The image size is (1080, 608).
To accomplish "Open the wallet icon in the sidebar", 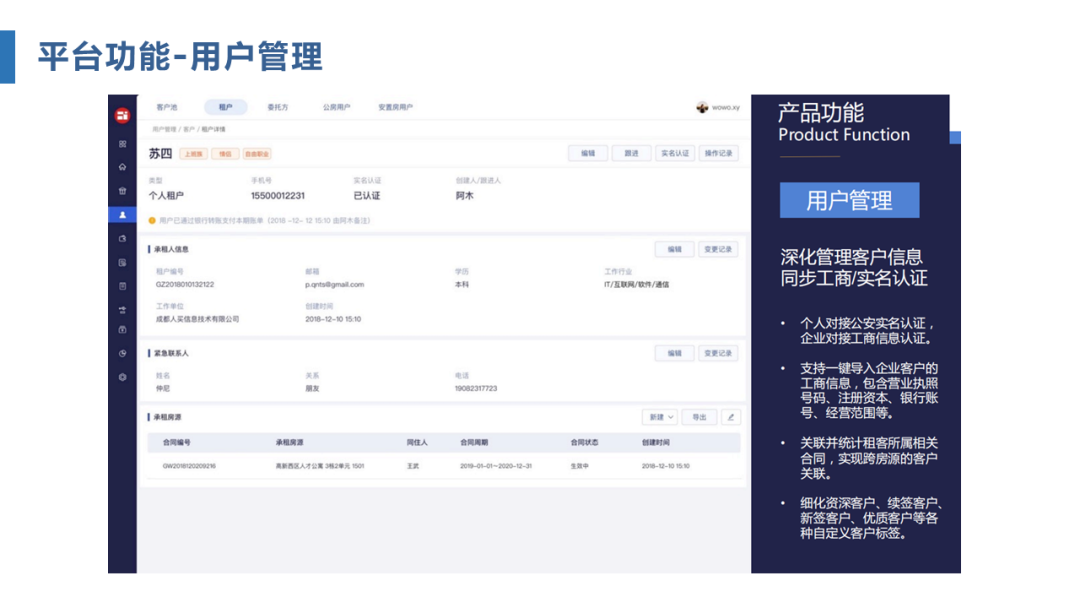I will coord(123,239).
